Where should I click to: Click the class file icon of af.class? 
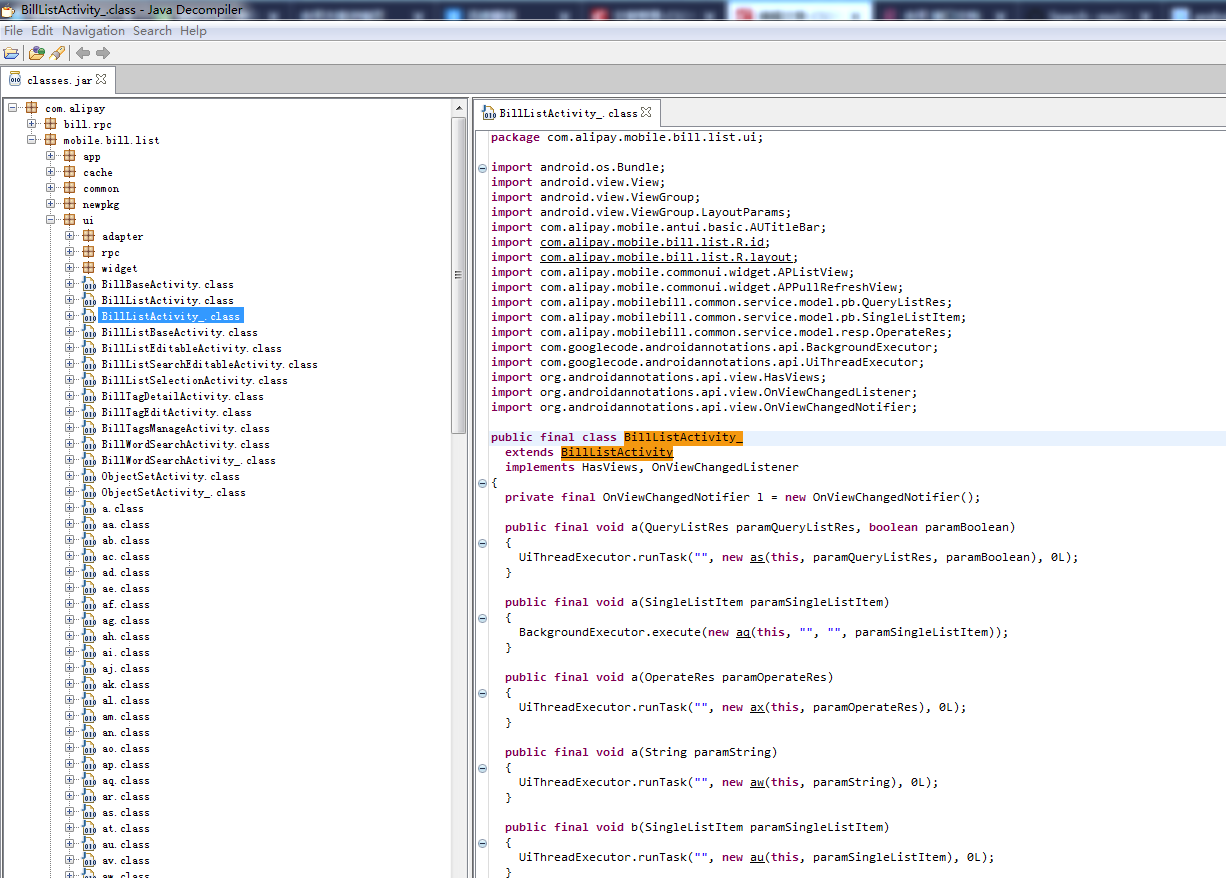click(89, 604)
